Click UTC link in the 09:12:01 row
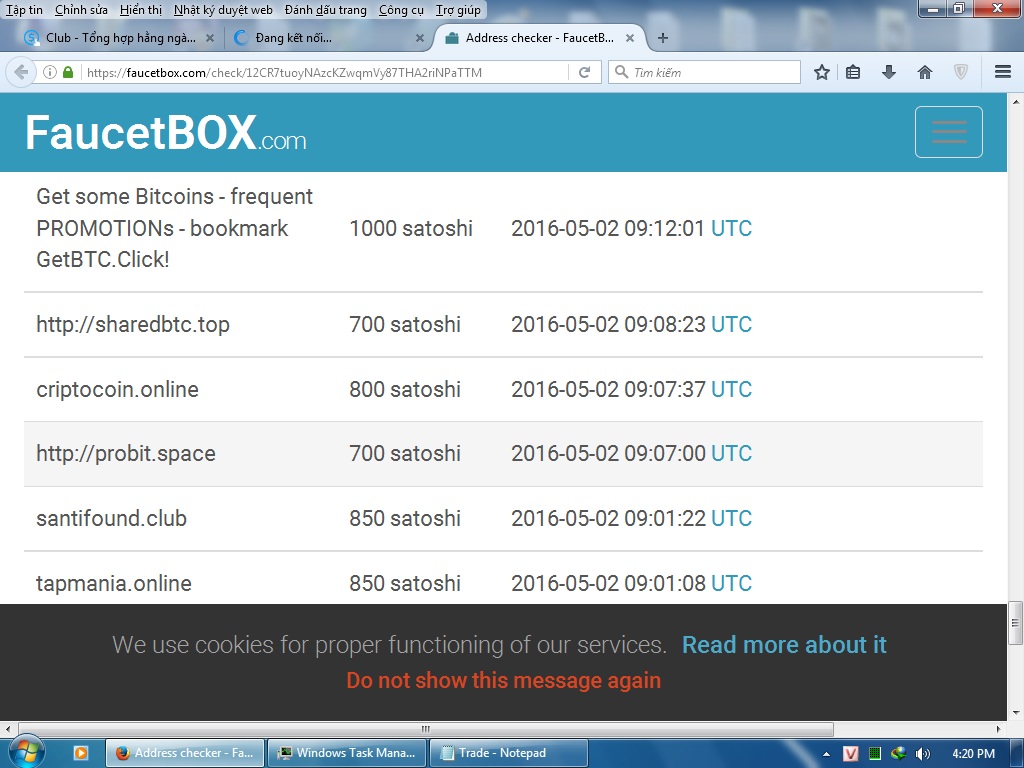The width and height of the screenshot is (1024, 768). tap(731, 228)
